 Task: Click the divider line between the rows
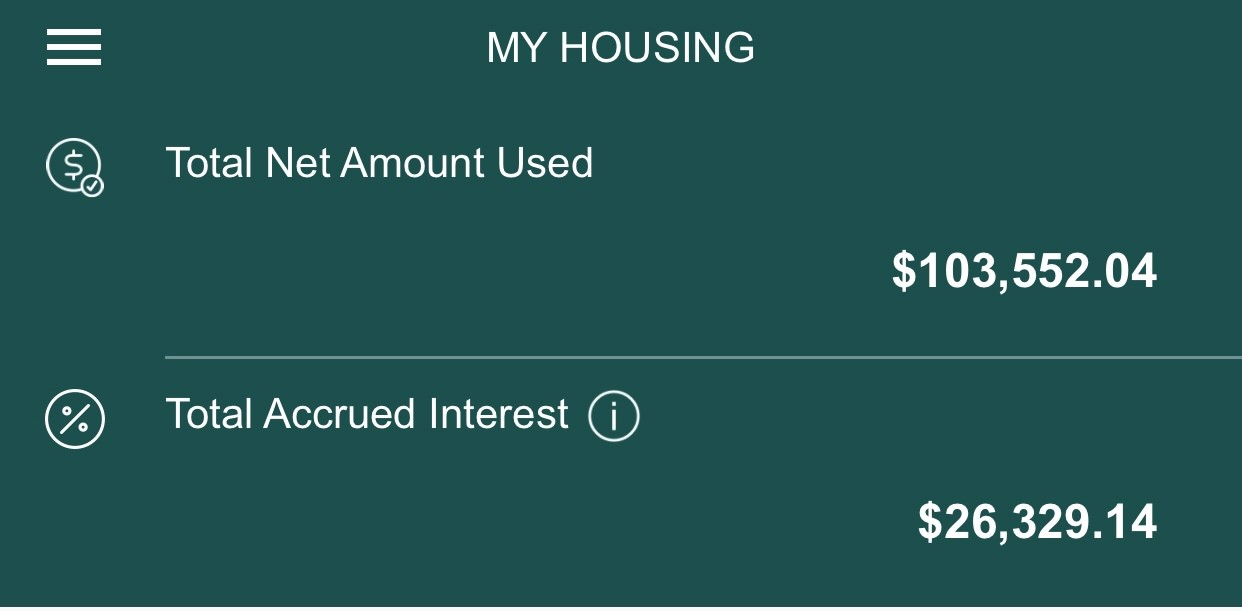700,356
